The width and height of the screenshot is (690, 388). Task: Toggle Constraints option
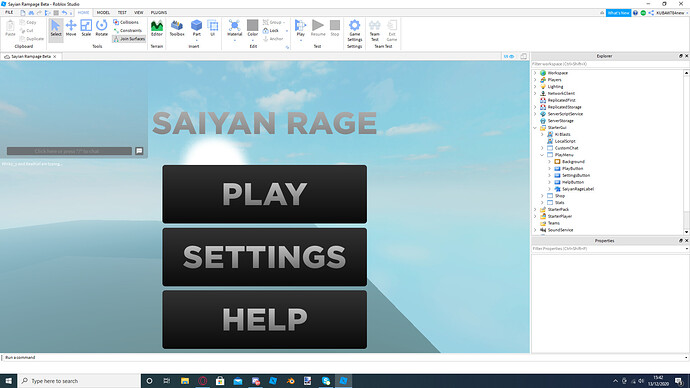pyautogui.click(x=128, y=30)
